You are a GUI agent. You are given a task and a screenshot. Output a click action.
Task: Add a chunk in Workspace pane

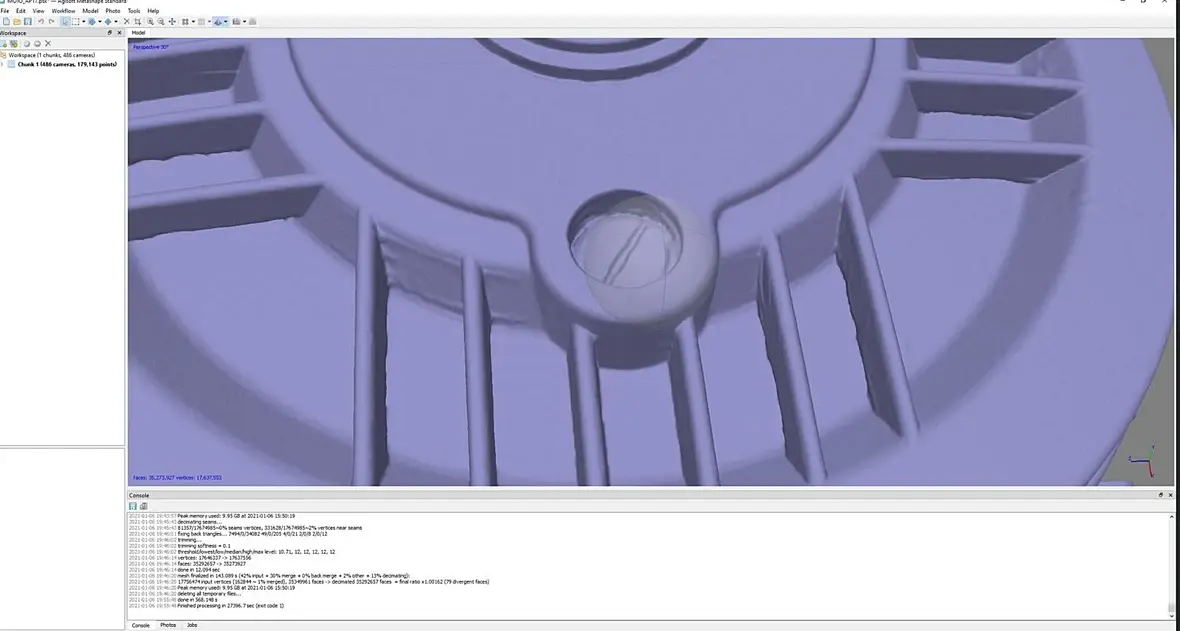[5, 44]
